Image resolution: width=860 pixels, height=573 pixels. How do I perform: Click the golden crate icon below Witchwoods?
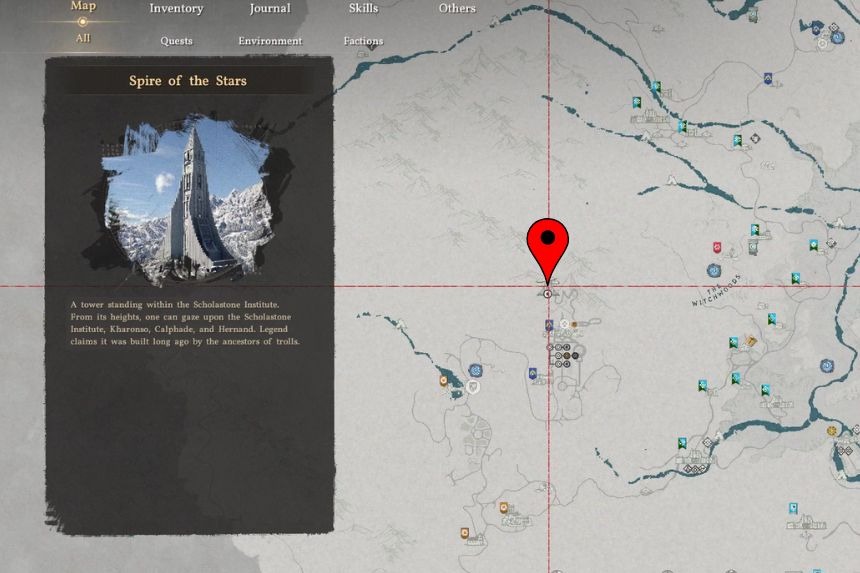752,341
